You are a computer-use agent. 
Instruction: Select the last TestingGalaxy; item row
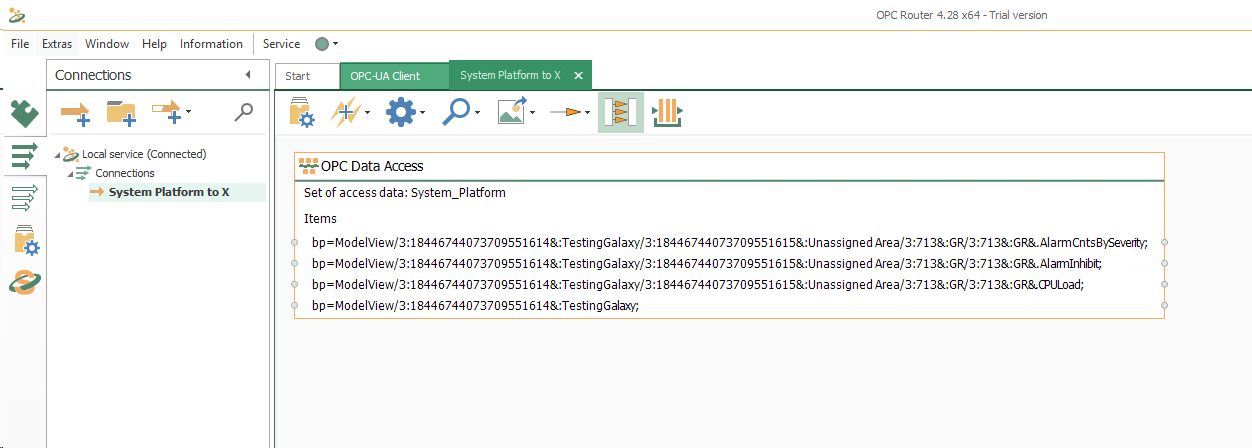tap(730, 305)
